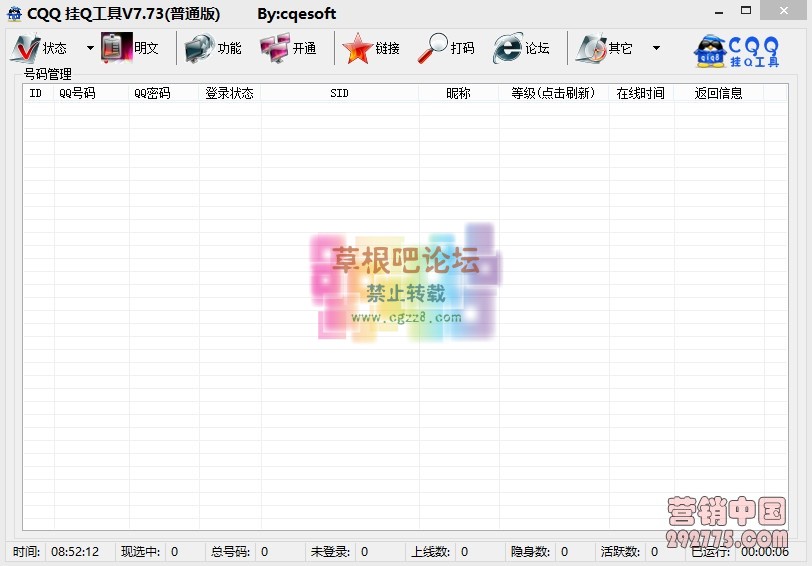
Task: Click the 隐身数 status bar label
Action: point(530,552)
